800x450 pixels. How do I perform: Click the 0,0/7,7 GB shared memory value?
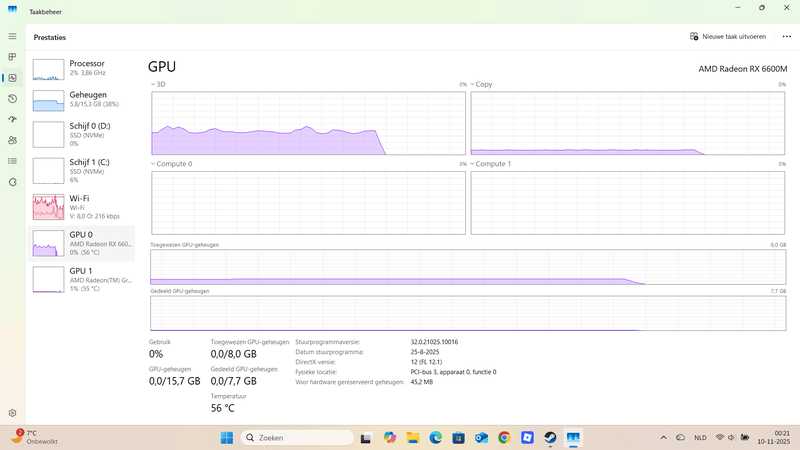pos(234,381)
